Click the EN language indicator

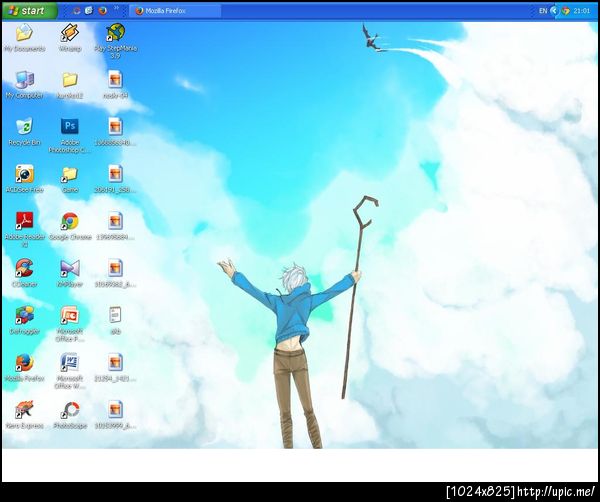tap(543, 11)
